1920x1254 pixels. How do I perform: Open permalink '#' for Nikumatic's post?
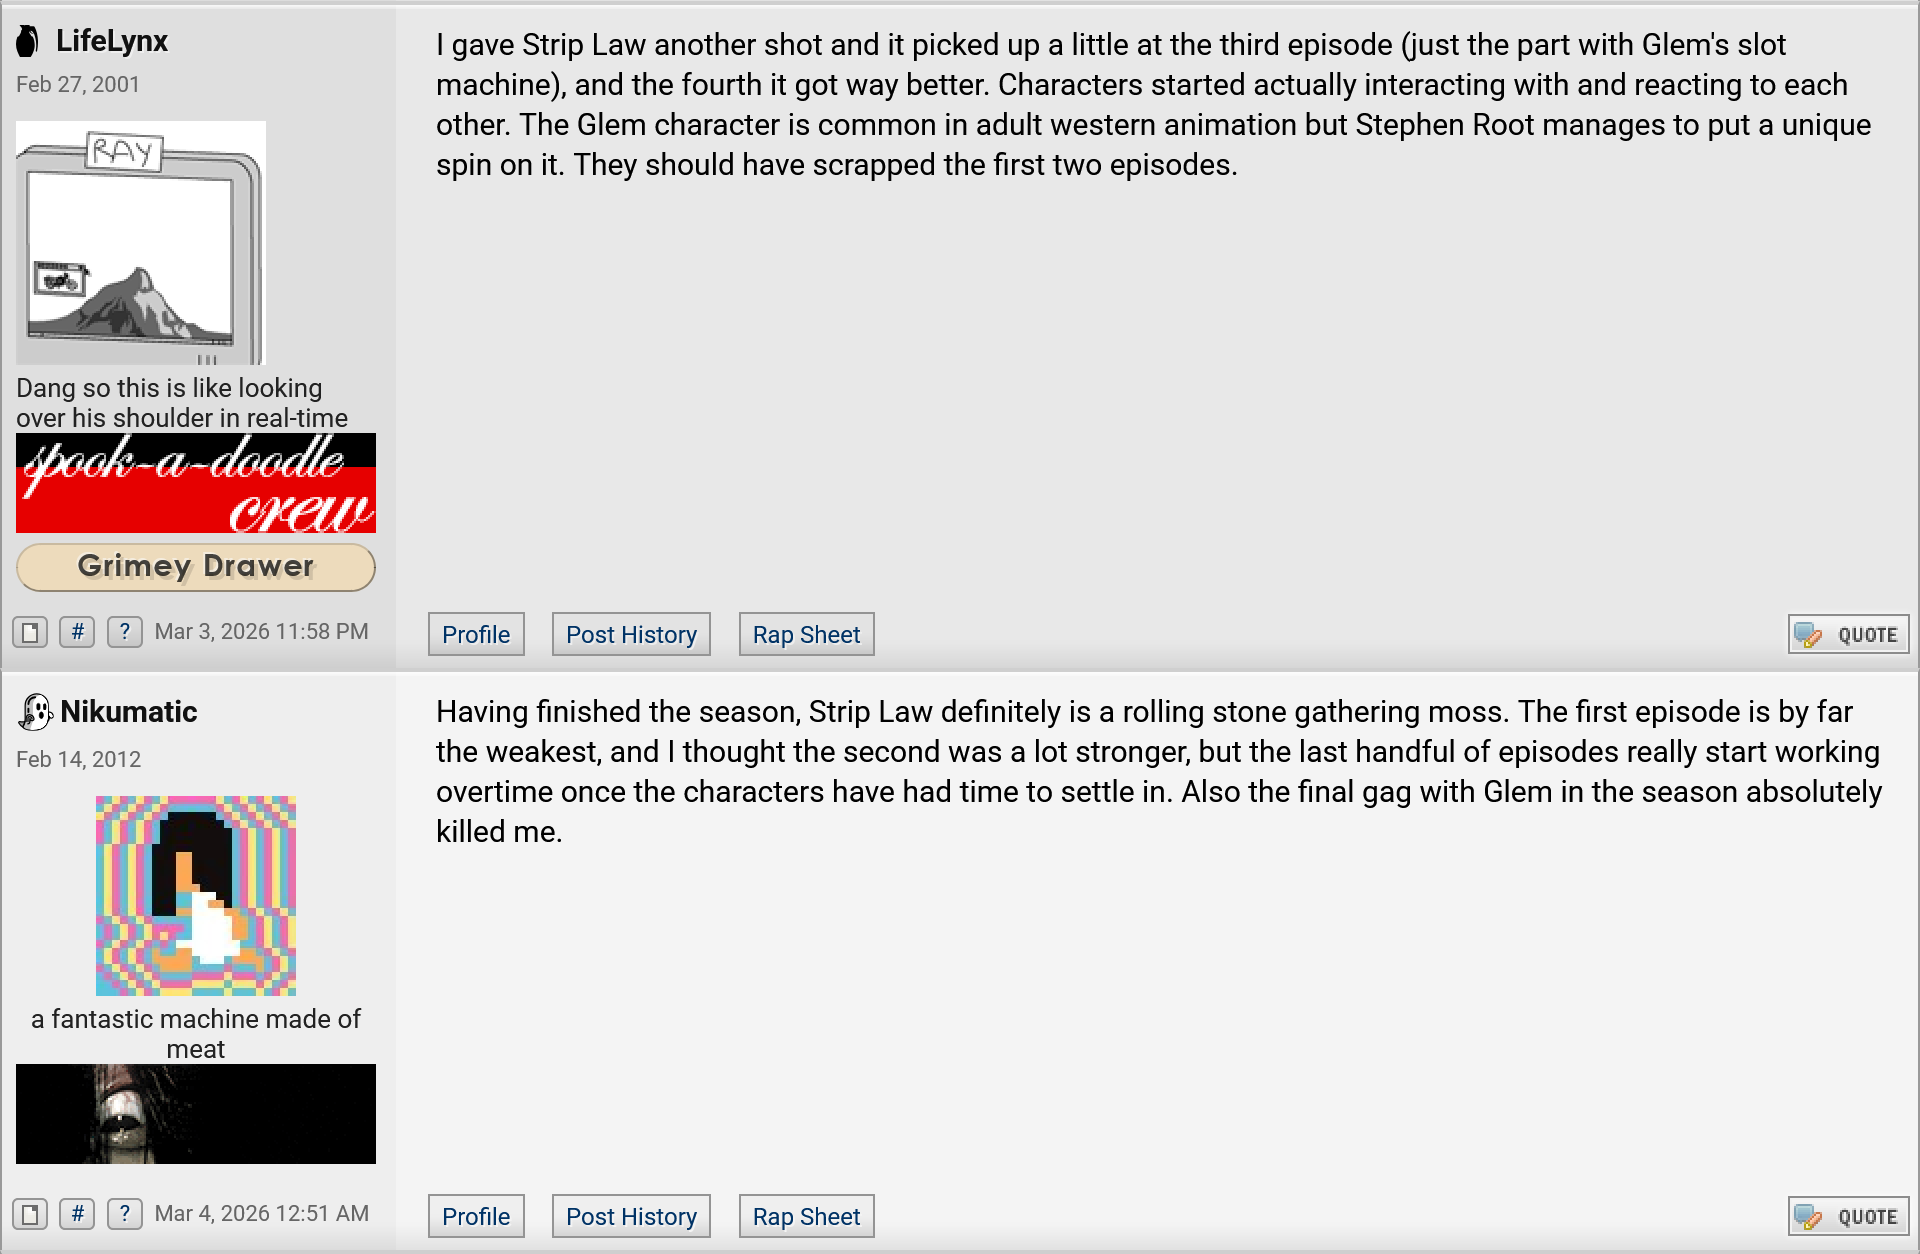pyautogui.click(x=77, y=1214)
